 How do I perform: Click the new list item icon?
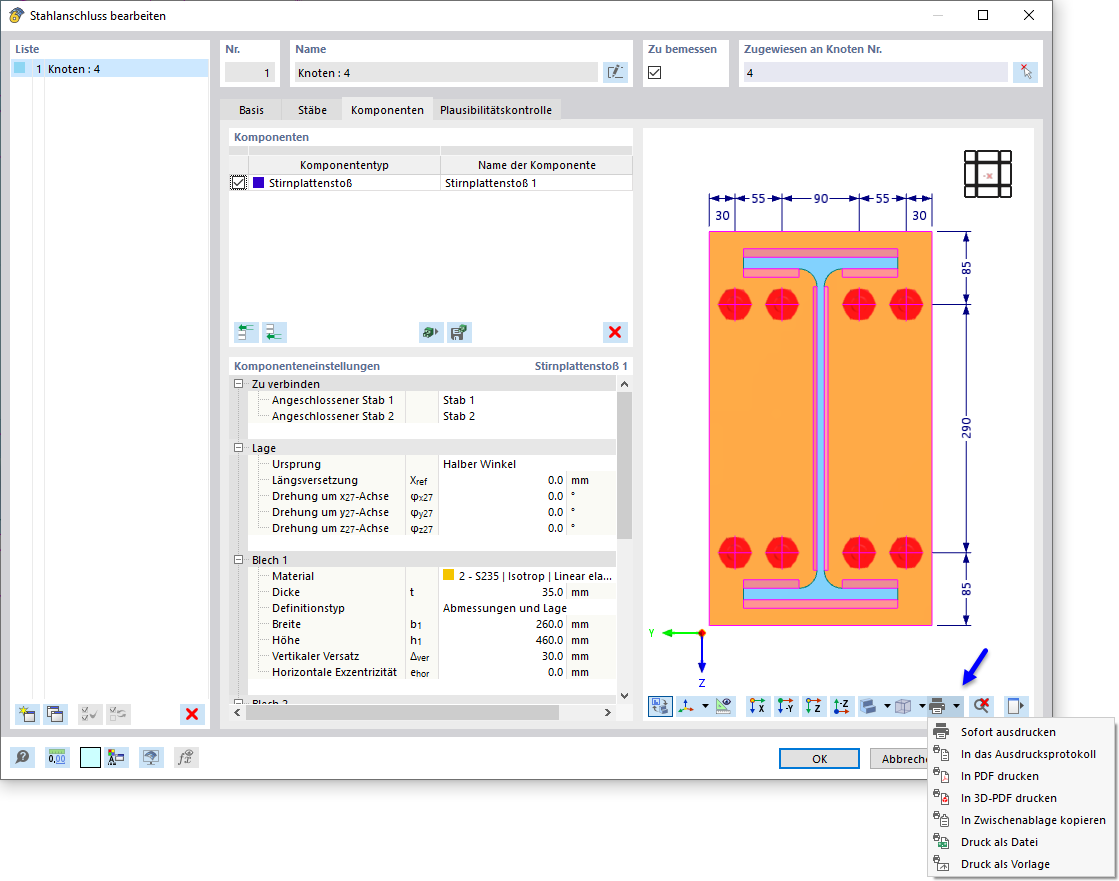pos(27,714)
